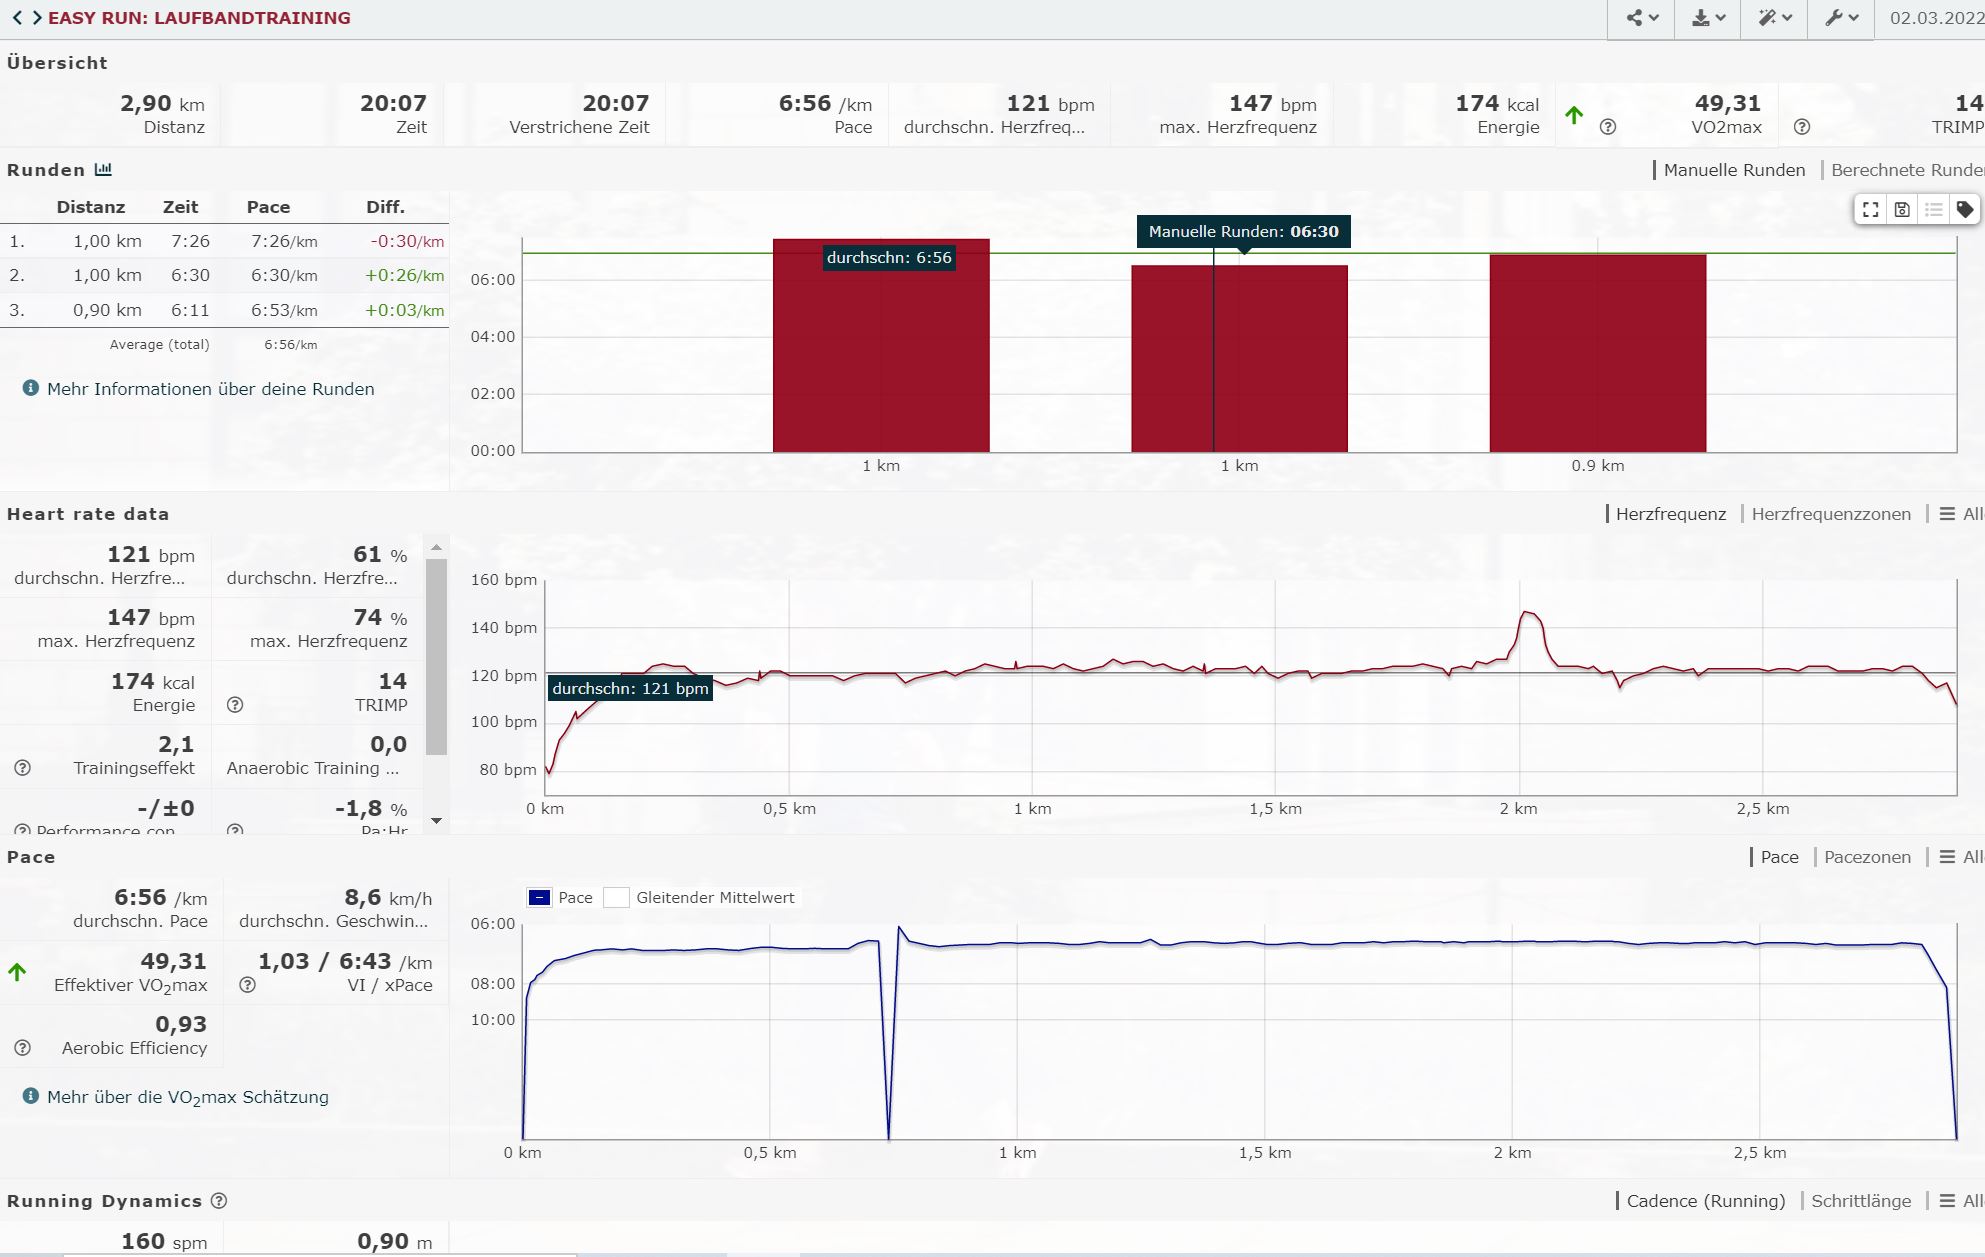Go to previous activity arrow
The height and width of the screenshot is (1257, 1985).
[x=17, y=18]
